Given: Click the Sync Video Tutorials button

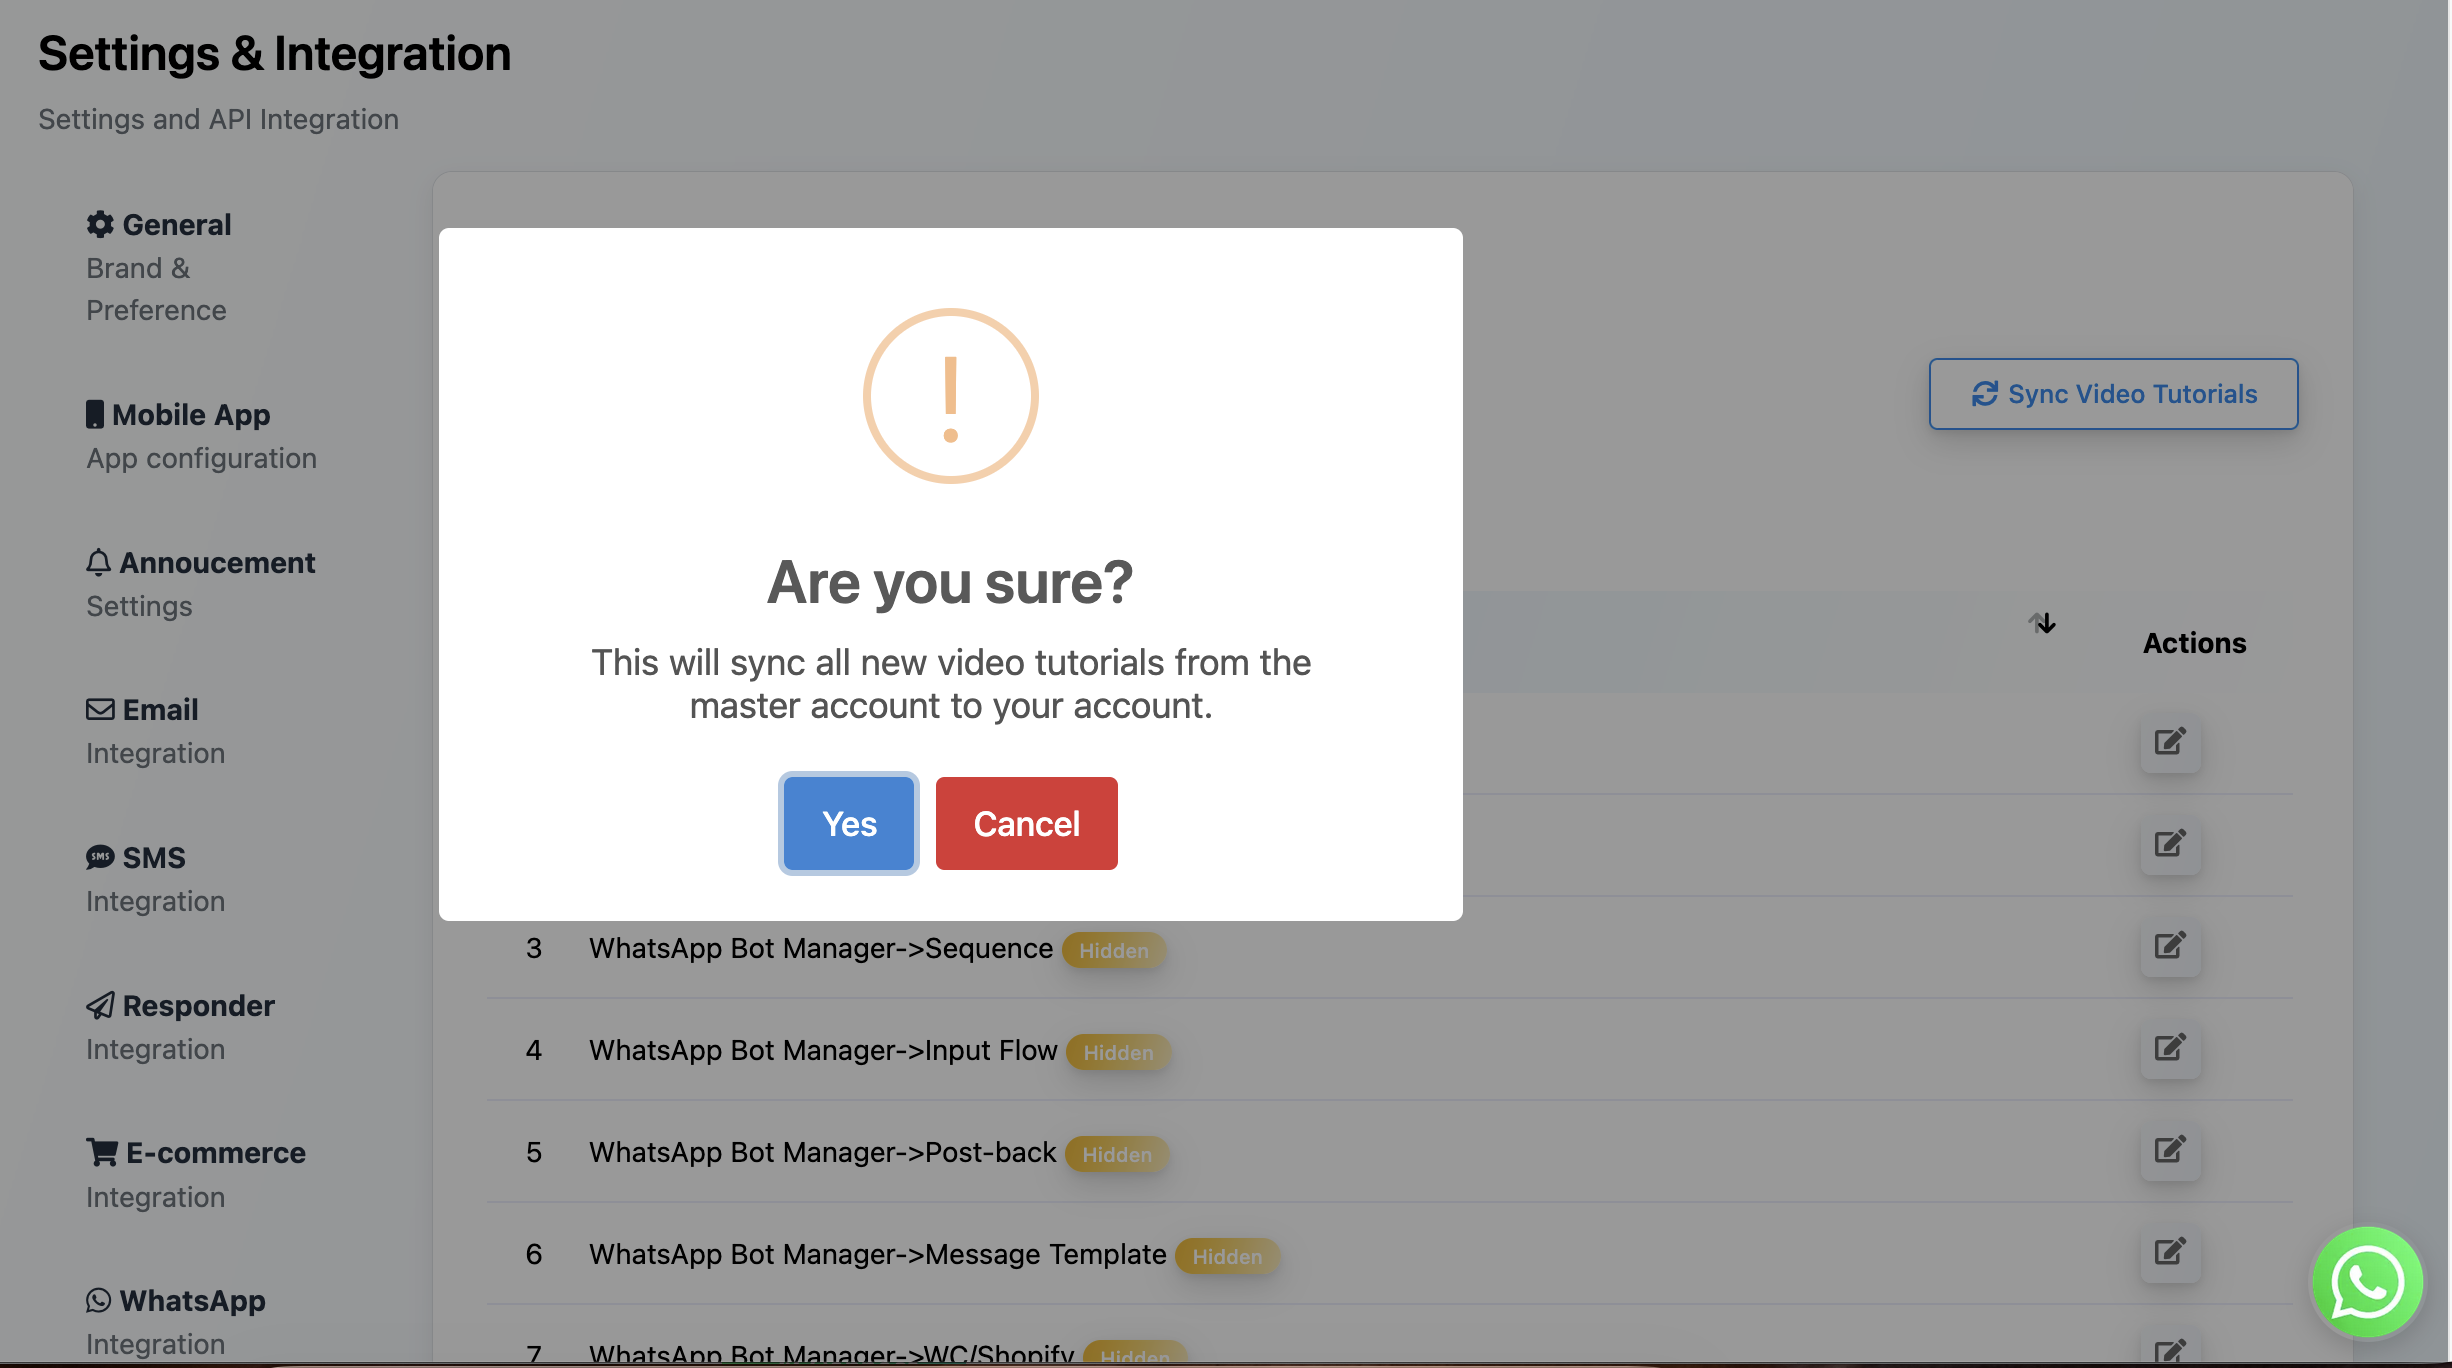Looking at the screenshot, I should pos(2113,394).
